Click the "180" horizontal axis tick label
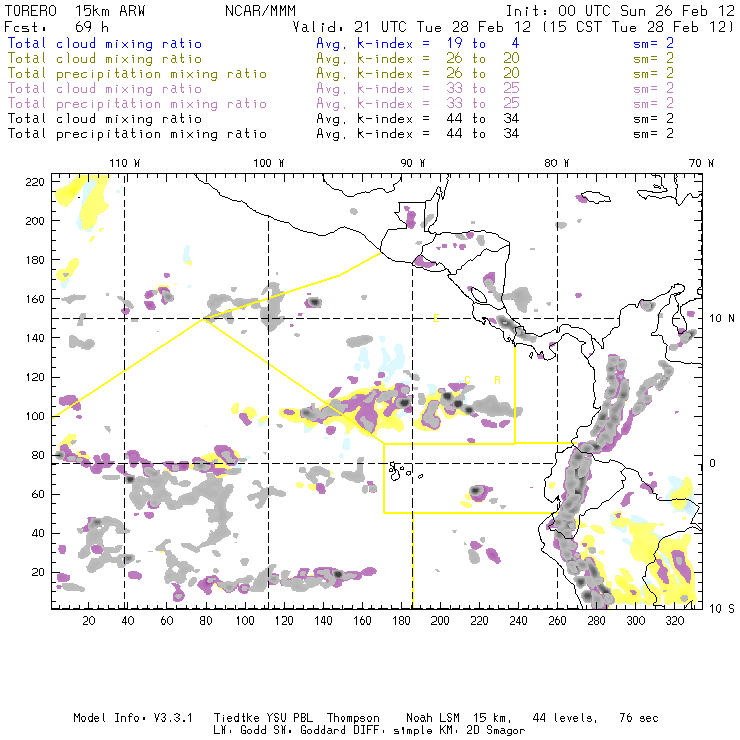The height and width of the screenshot is (740, 740). 401,621
